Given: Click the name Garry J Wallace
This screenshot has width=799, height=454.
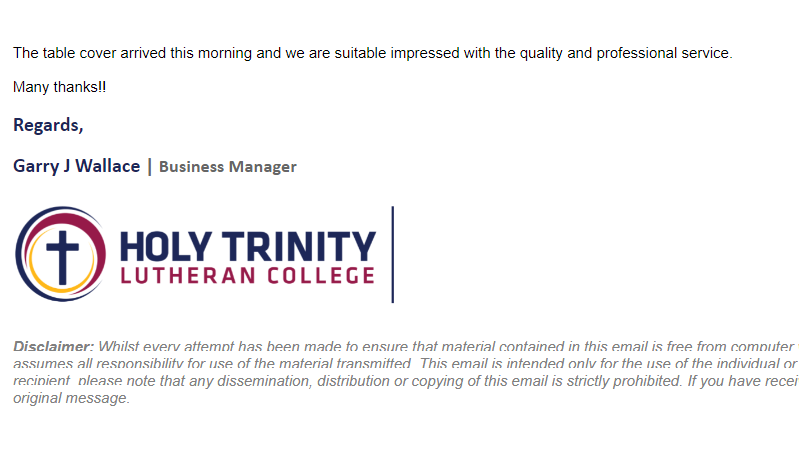Looking at the screenshot, I should 76,166.
